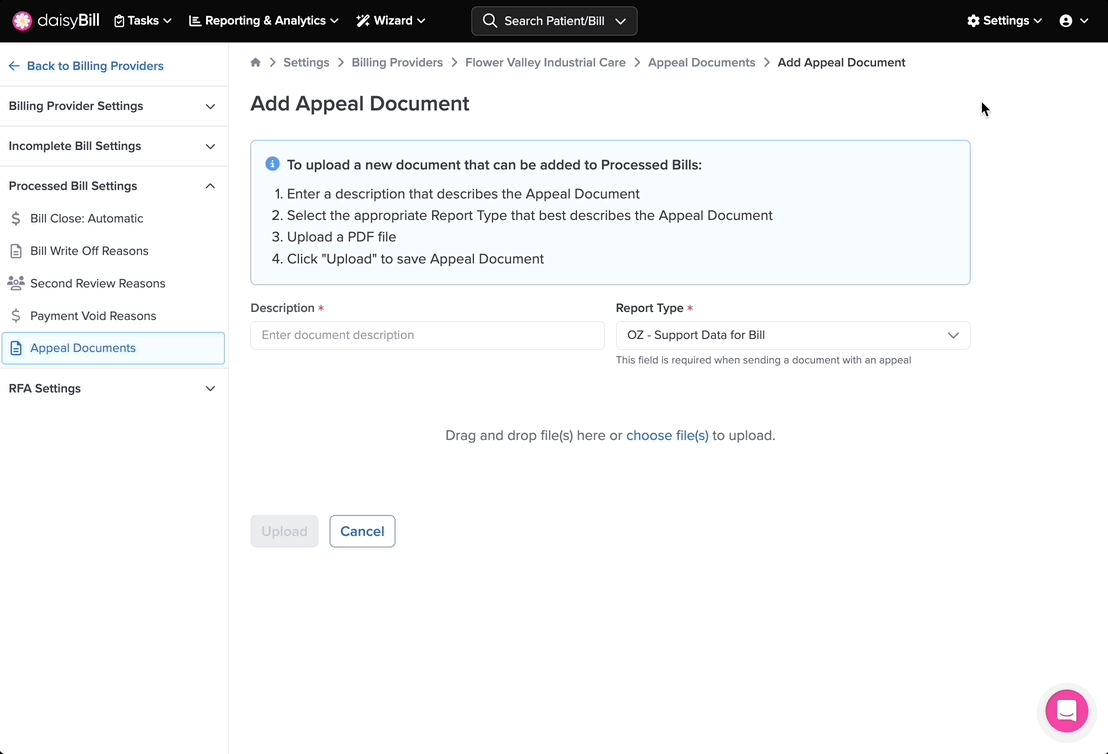The image size is (1108, 754).
Task: Open the Tasks menu
Action: (x=143, y=21)
